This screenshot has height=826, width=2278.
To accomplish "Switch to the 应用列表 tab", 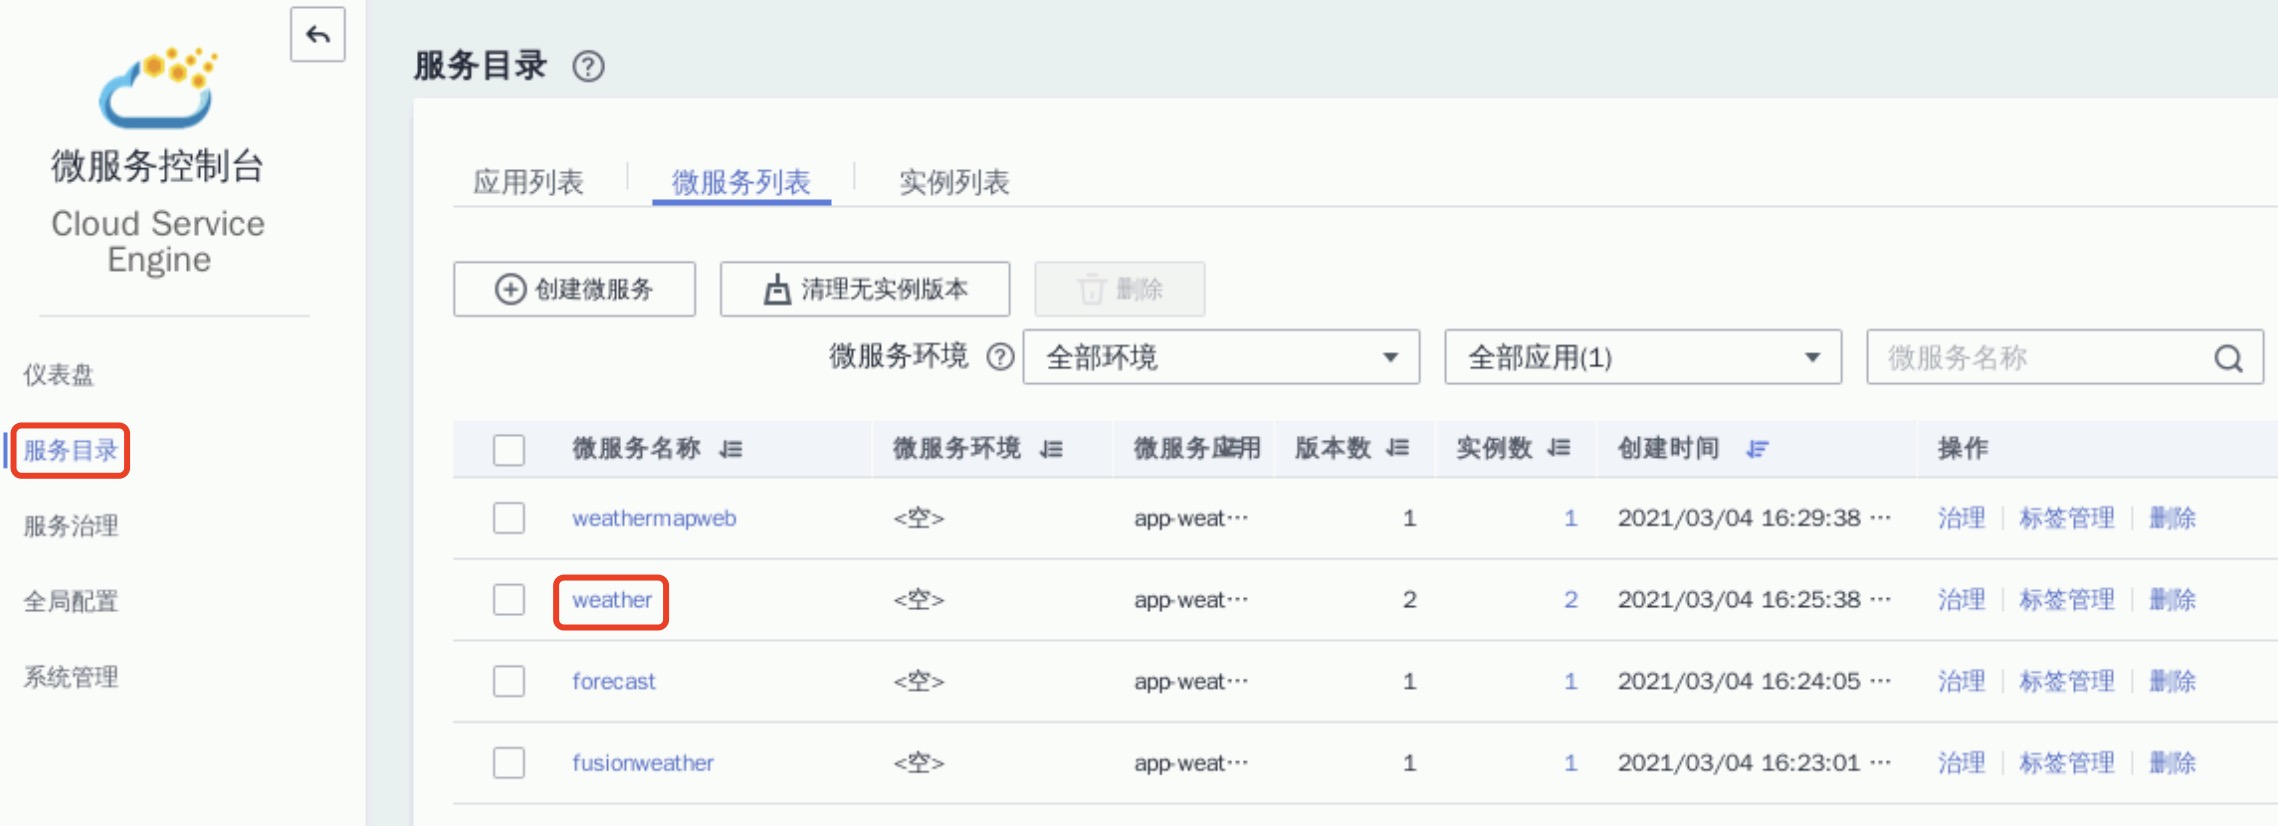I will [x=528, y=182].
